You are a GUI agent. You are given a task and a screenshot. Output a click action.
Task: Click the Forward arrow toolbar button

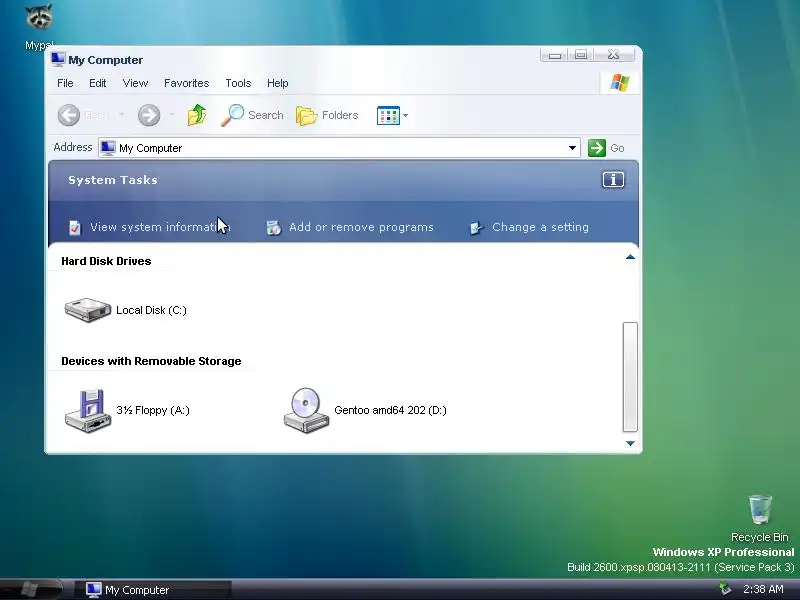coord(149,115)
